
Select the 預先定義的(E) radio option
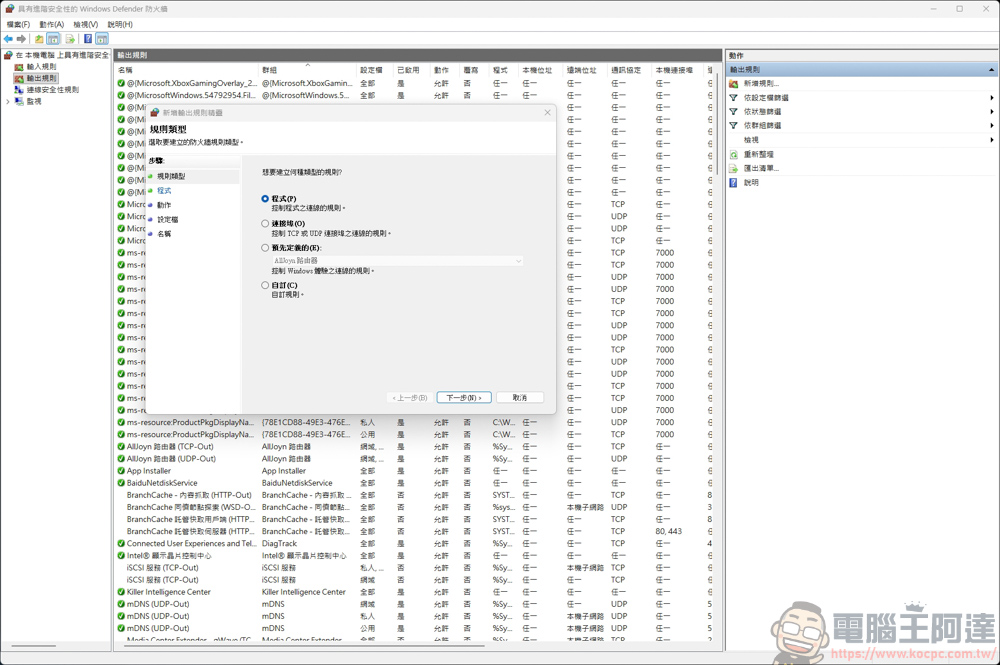click(265, 248)
